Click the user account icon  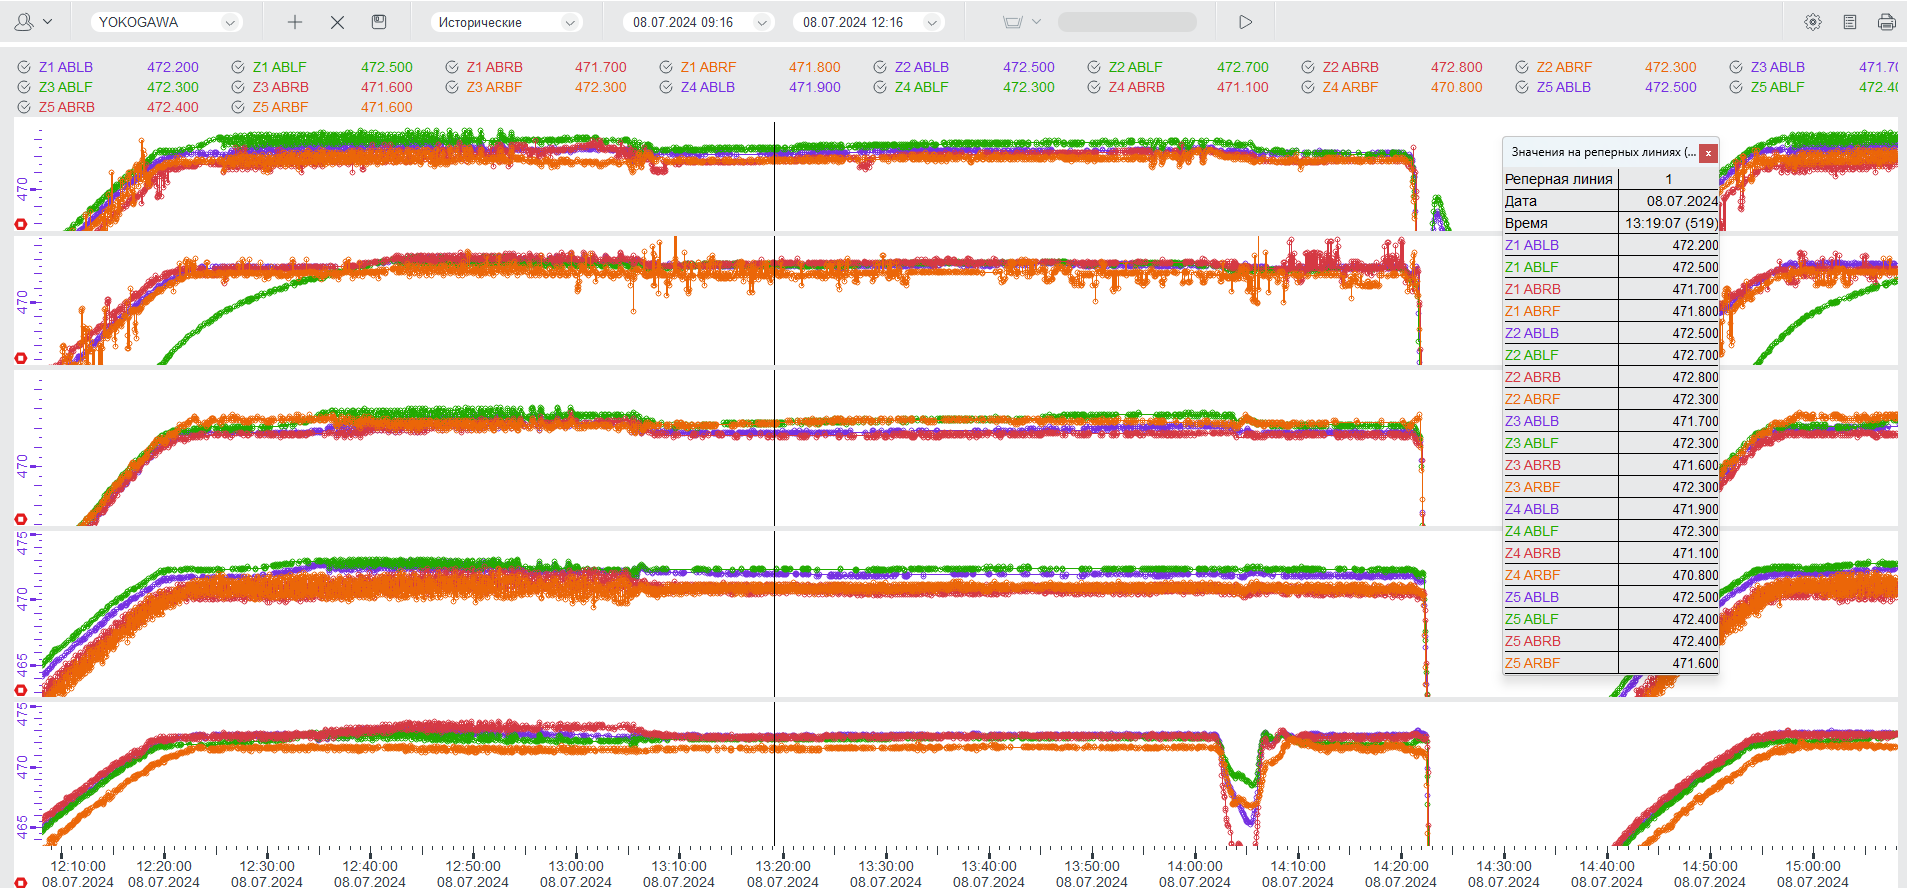[x=24, y=22]
